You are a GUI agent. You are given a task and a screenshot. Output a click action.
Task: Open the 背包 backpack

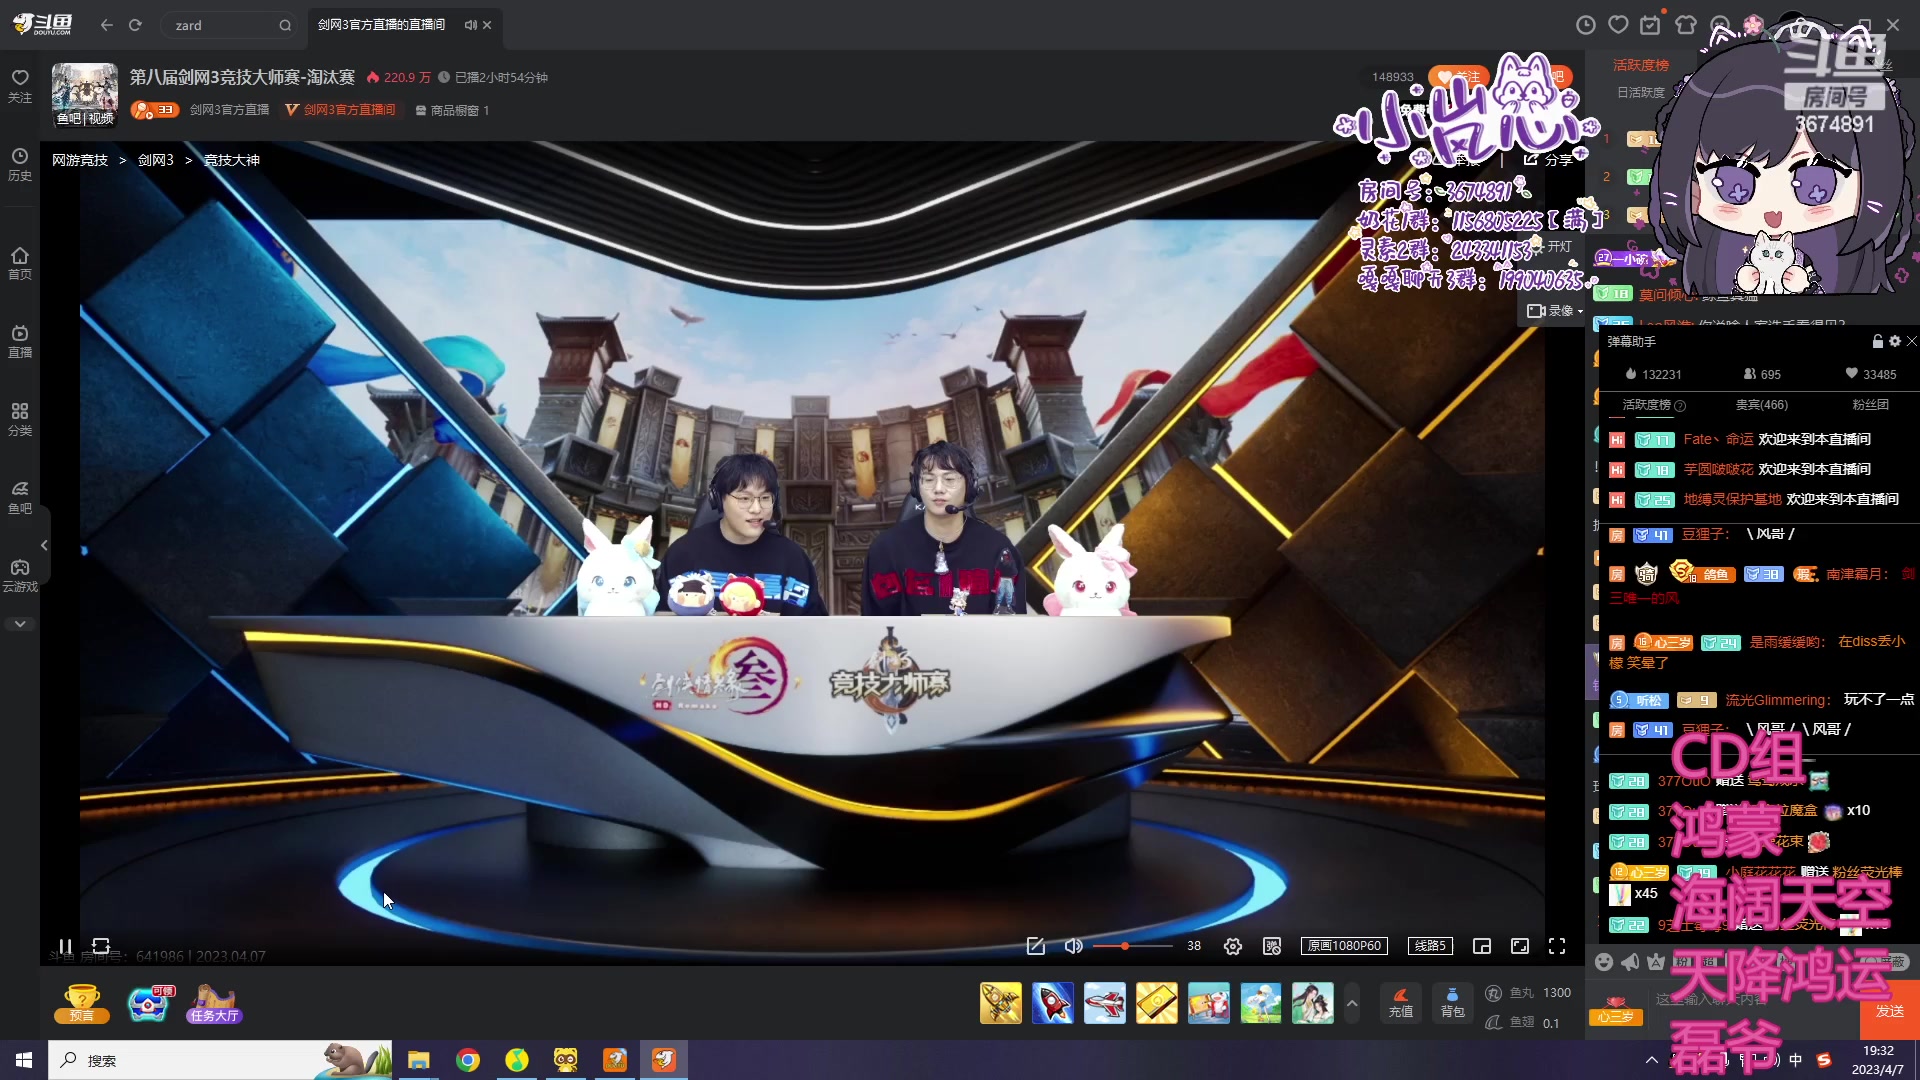[1452, 1003]
